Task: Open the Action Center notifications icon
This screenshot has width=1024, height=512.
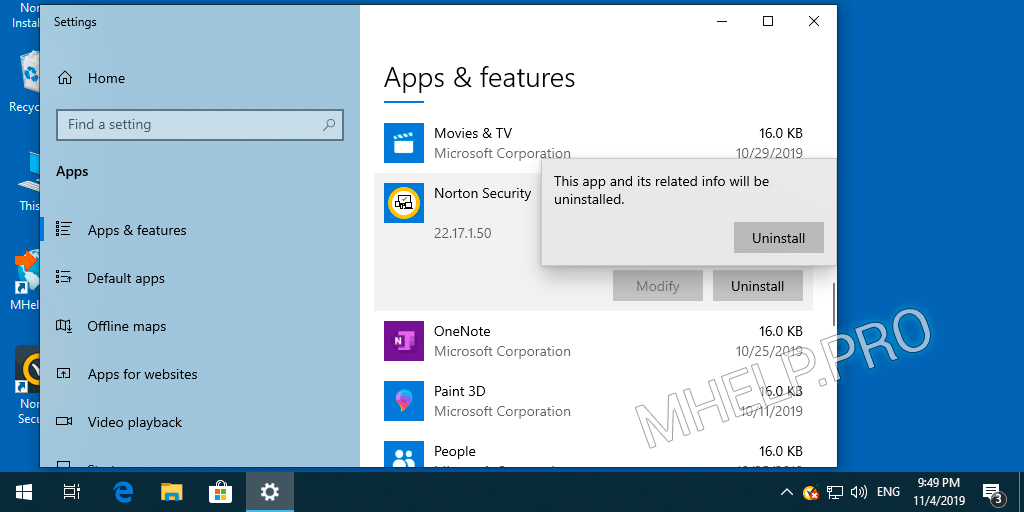Action: pos(993,493)
